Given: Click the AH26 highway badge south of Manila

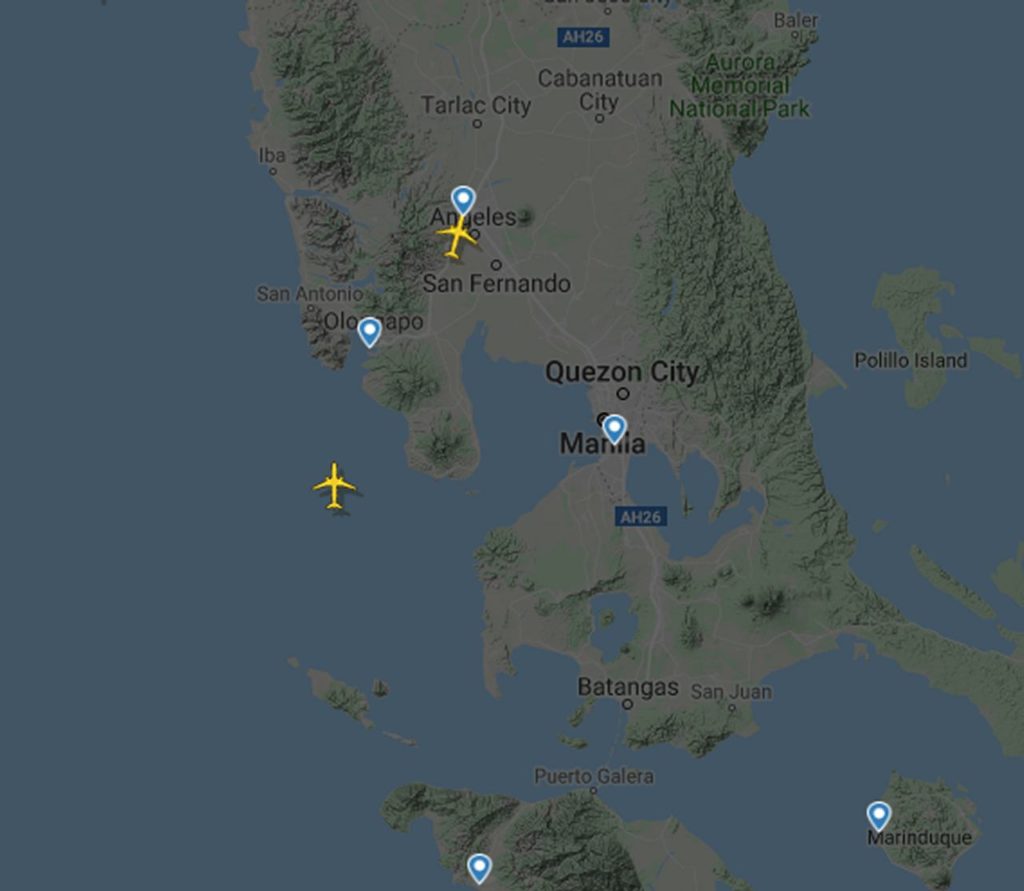Looking at the screenshot, I should [641, 517].
